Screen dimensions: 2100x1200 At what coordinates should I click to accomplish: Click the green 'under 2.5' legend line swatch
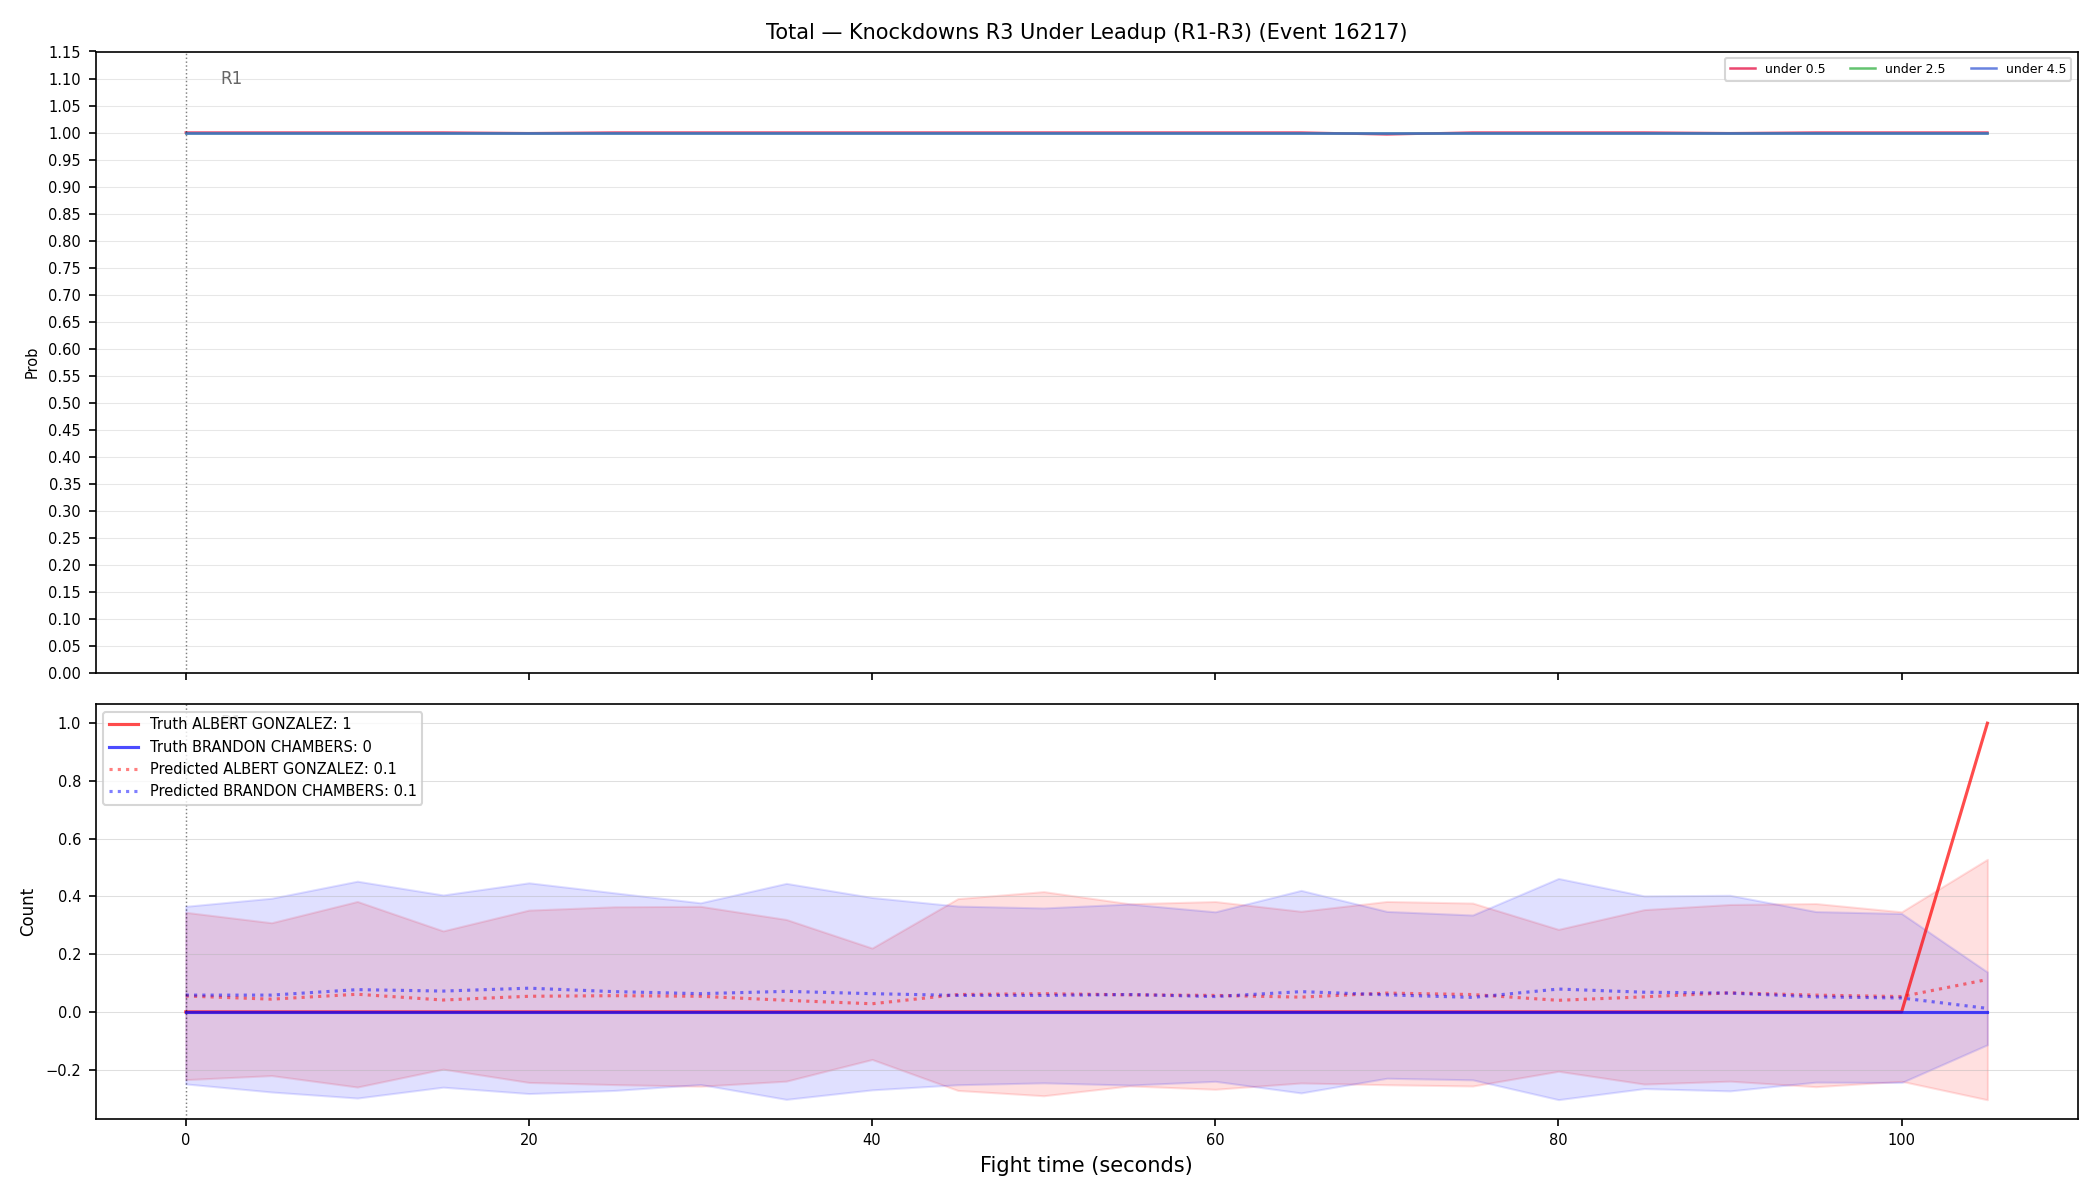1863,69
